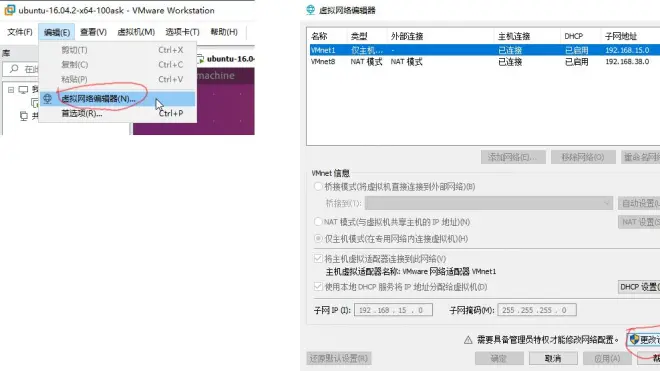Image resolution: width=660 pixels, height=371 pixels.
Task: Open the 桥接到 adapter dropdown
Action: point(488,203)
